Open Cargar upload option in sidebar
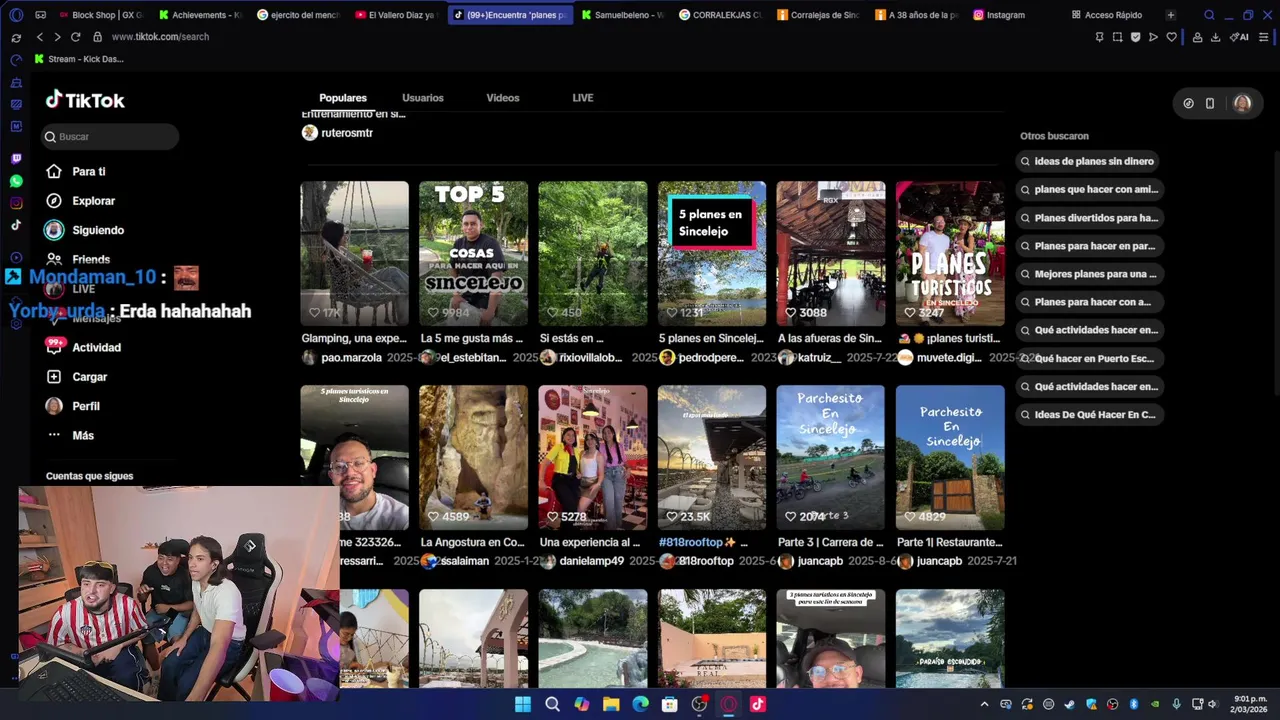This screenshot has width=1280, height=720. pos(76,377)
